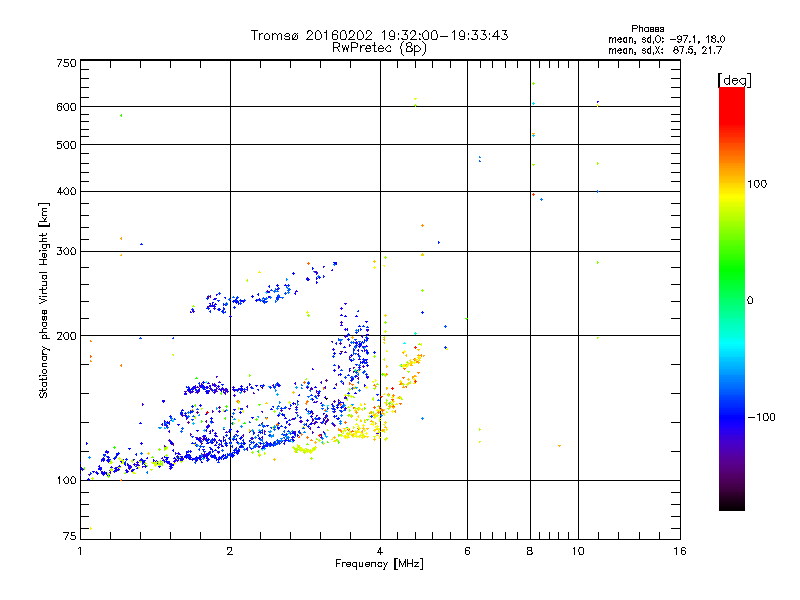Click the x-axis tick label '2'
800x600 pixels.
pyautogui.click(x=230, y=551)
